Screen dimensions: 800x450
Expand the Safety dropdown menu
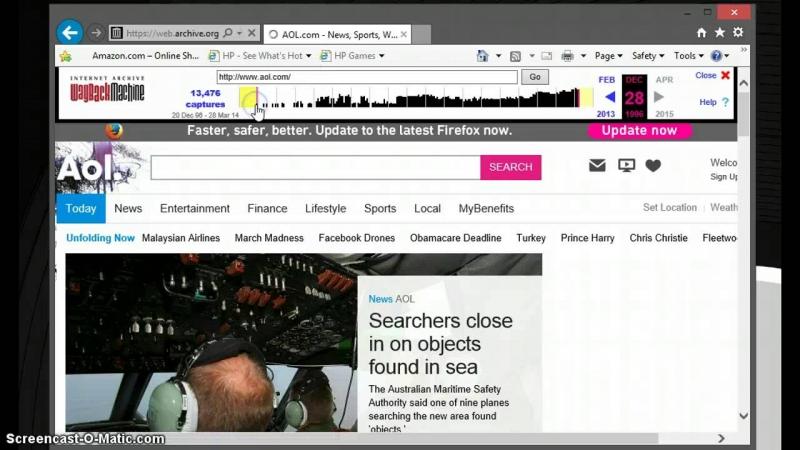coord(648,56)
